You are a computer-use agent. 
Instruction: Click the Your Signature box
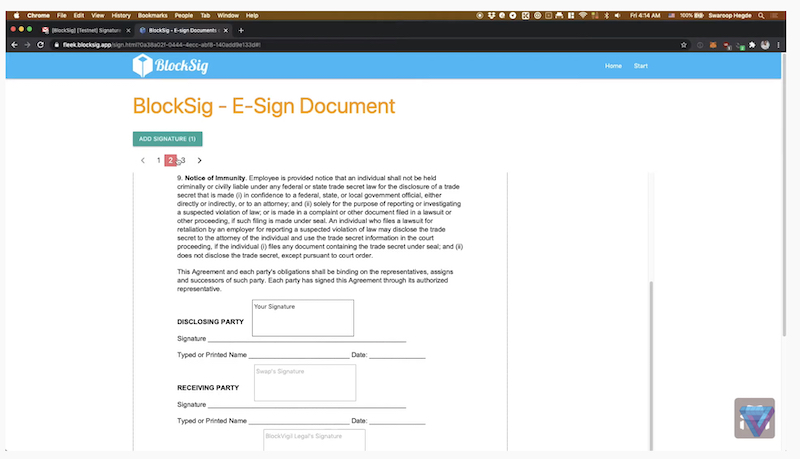click(x=303, y=318)
